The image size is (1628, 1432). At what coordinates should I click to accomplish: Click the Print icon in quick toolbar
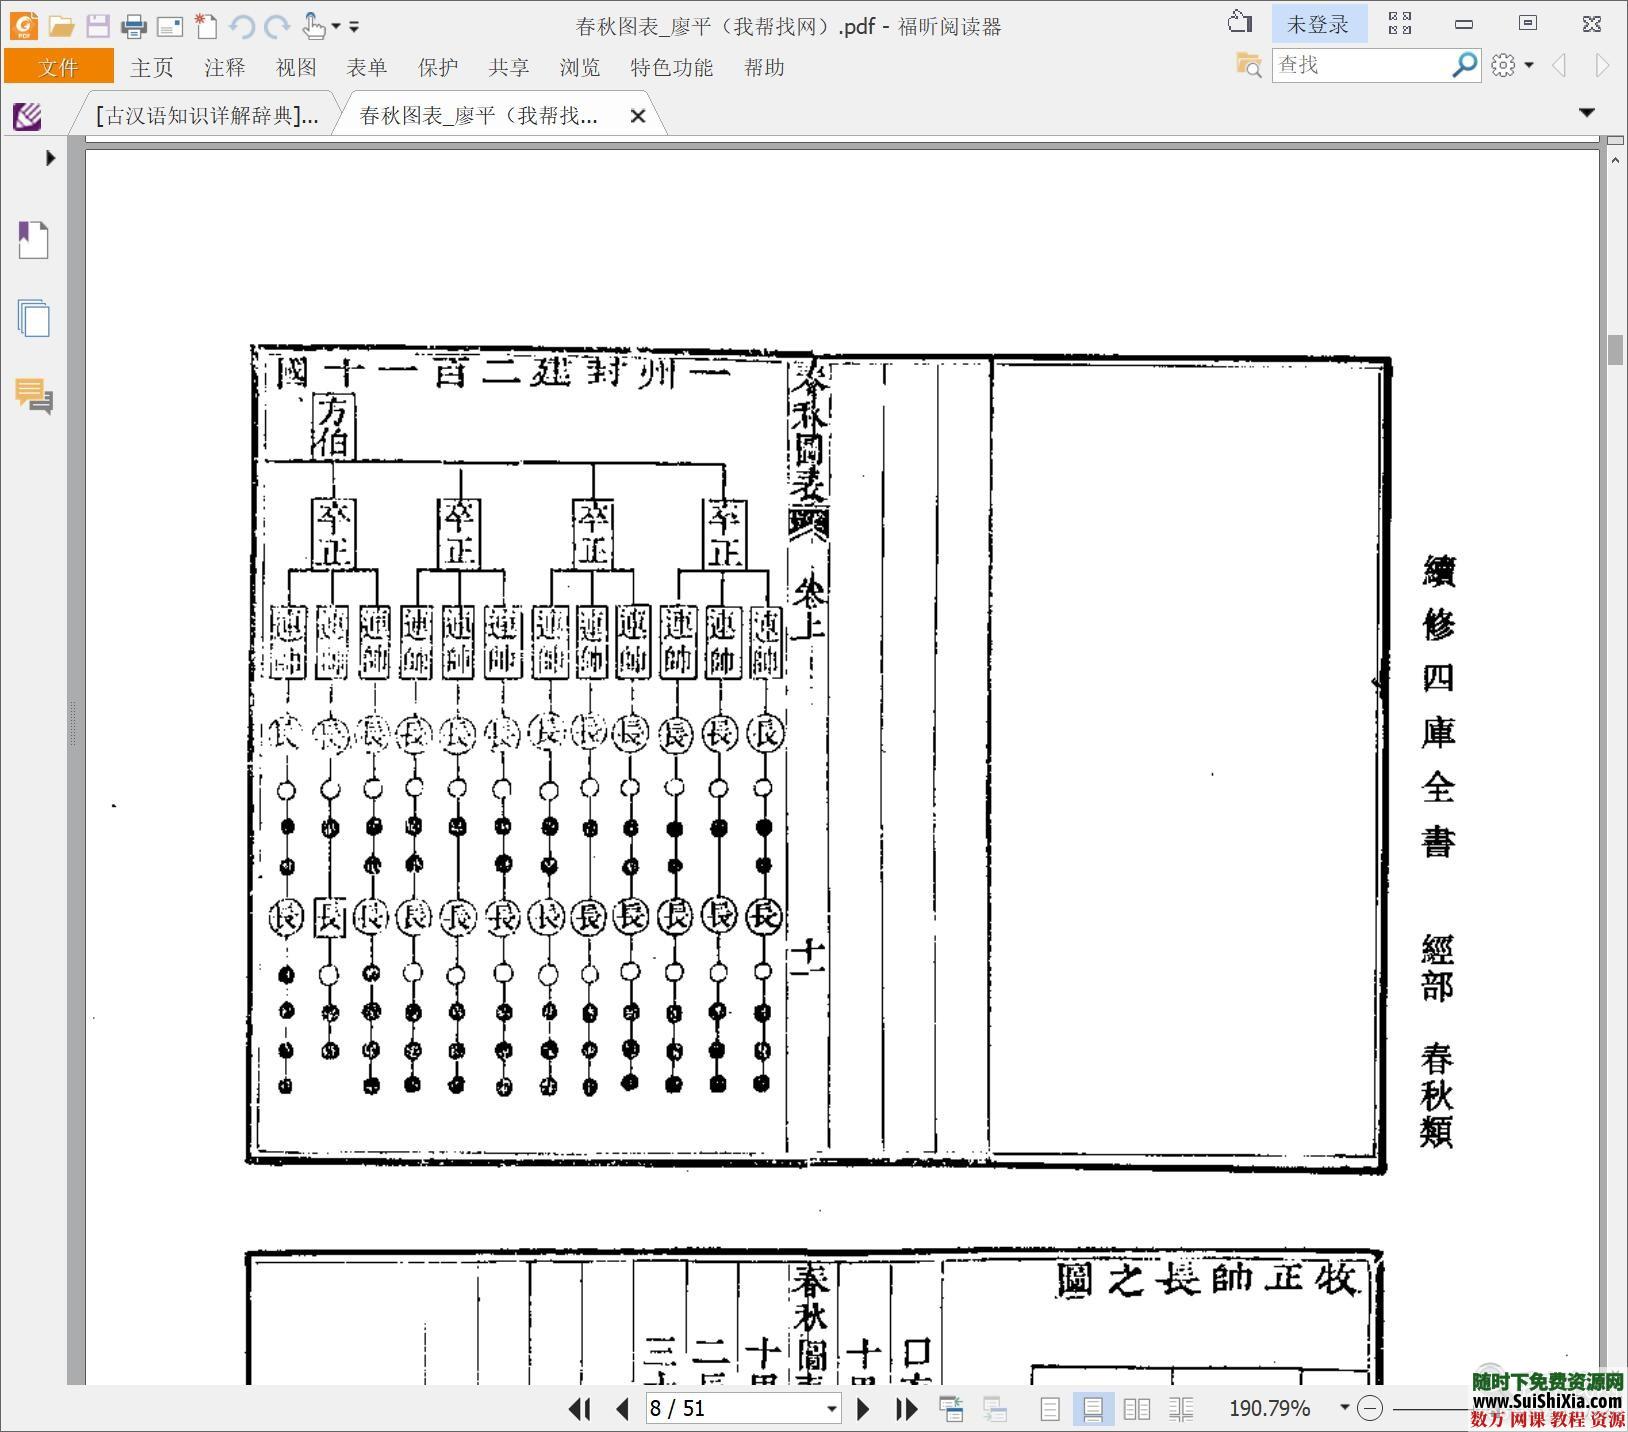coord(133,26)
